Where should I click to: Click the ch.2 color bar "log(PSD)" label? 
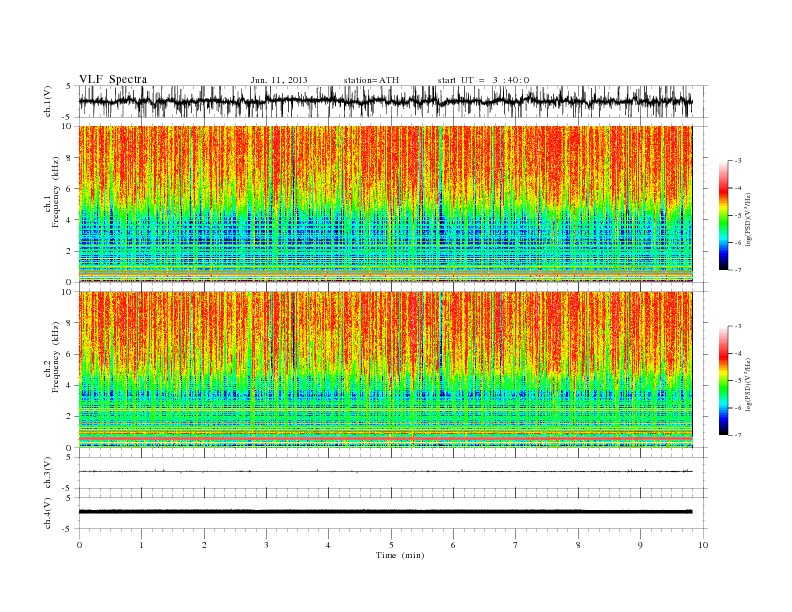point(748,384)
